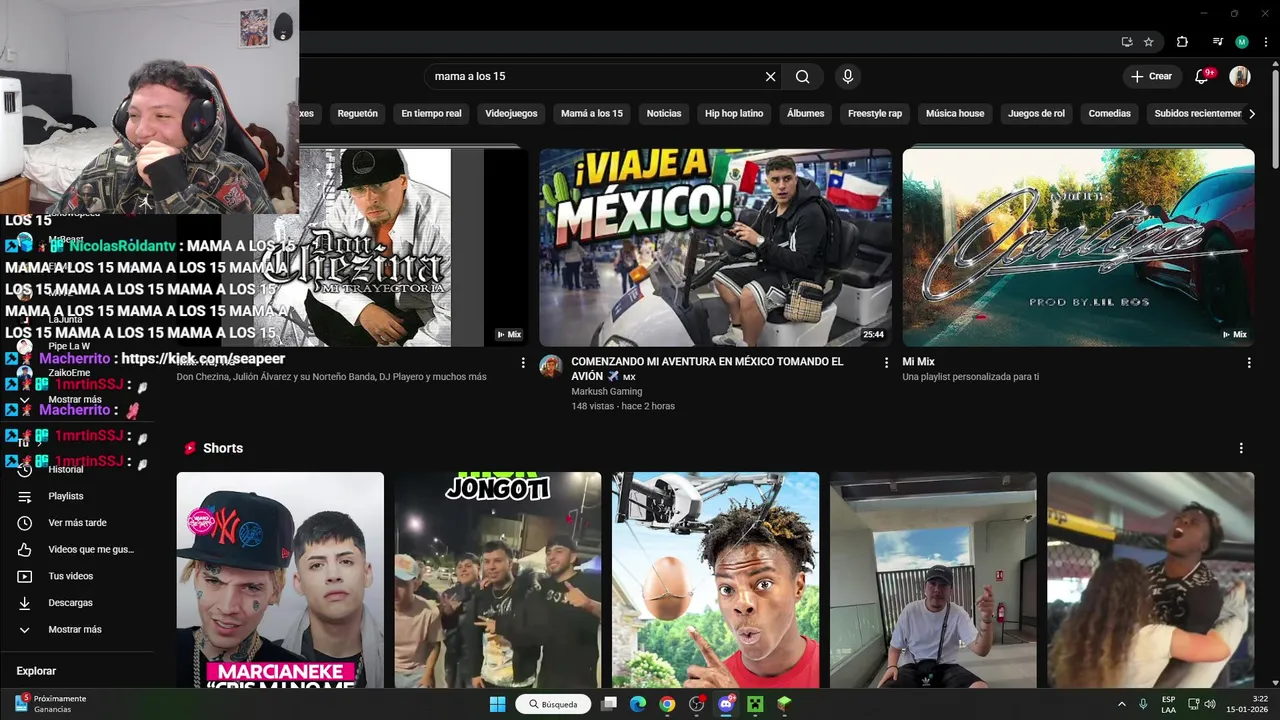Select the Mamá a los 15 chip
The width and height of the screenshot is (1280, 720).
click(592, 114)
